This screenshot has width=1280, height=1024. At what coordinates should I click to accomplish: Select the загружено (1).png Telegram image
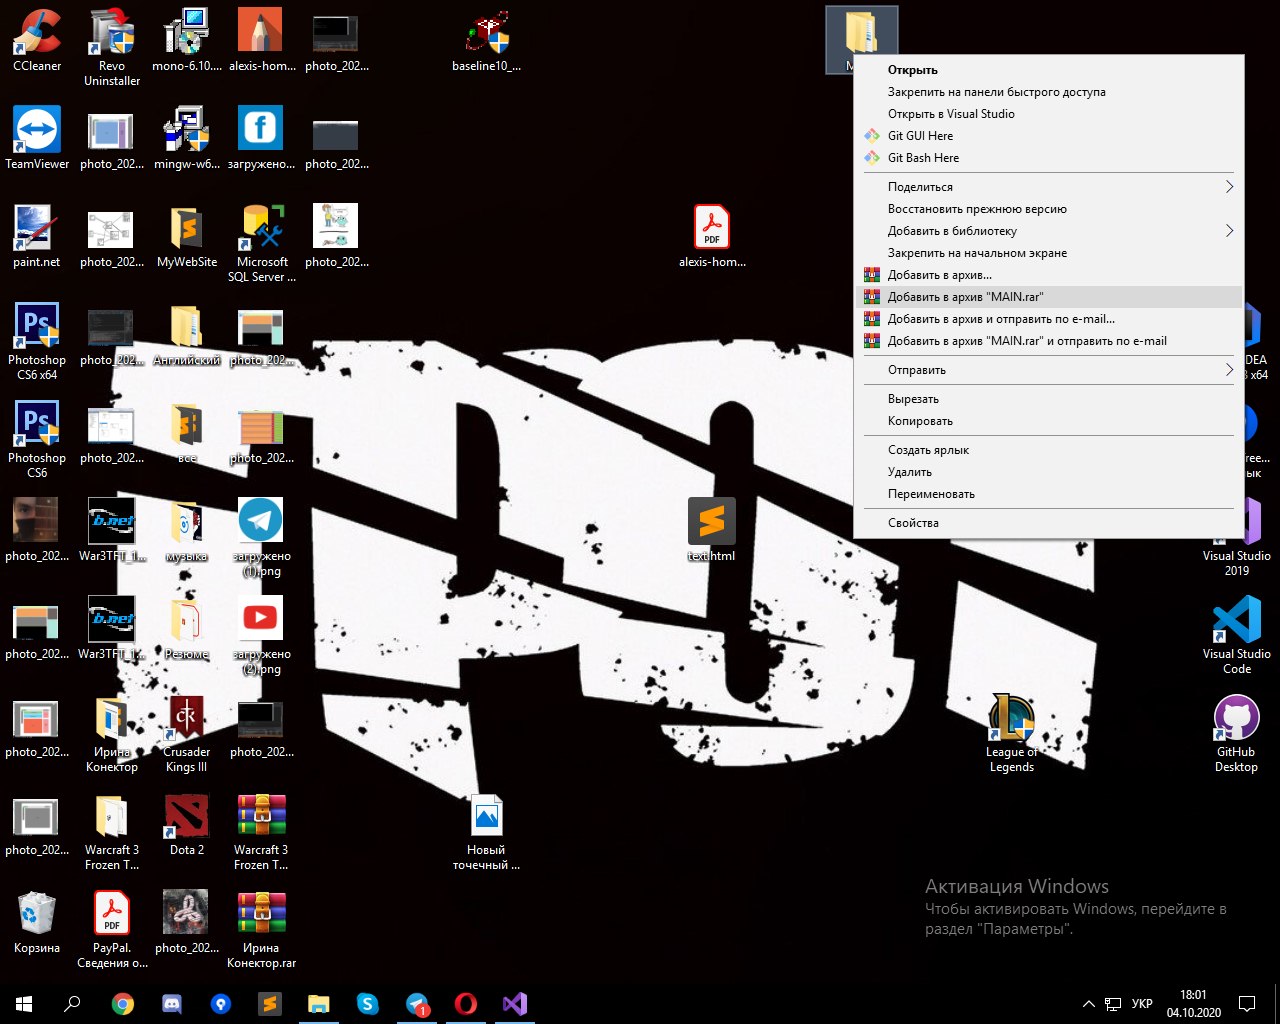(x=262, y=536)
